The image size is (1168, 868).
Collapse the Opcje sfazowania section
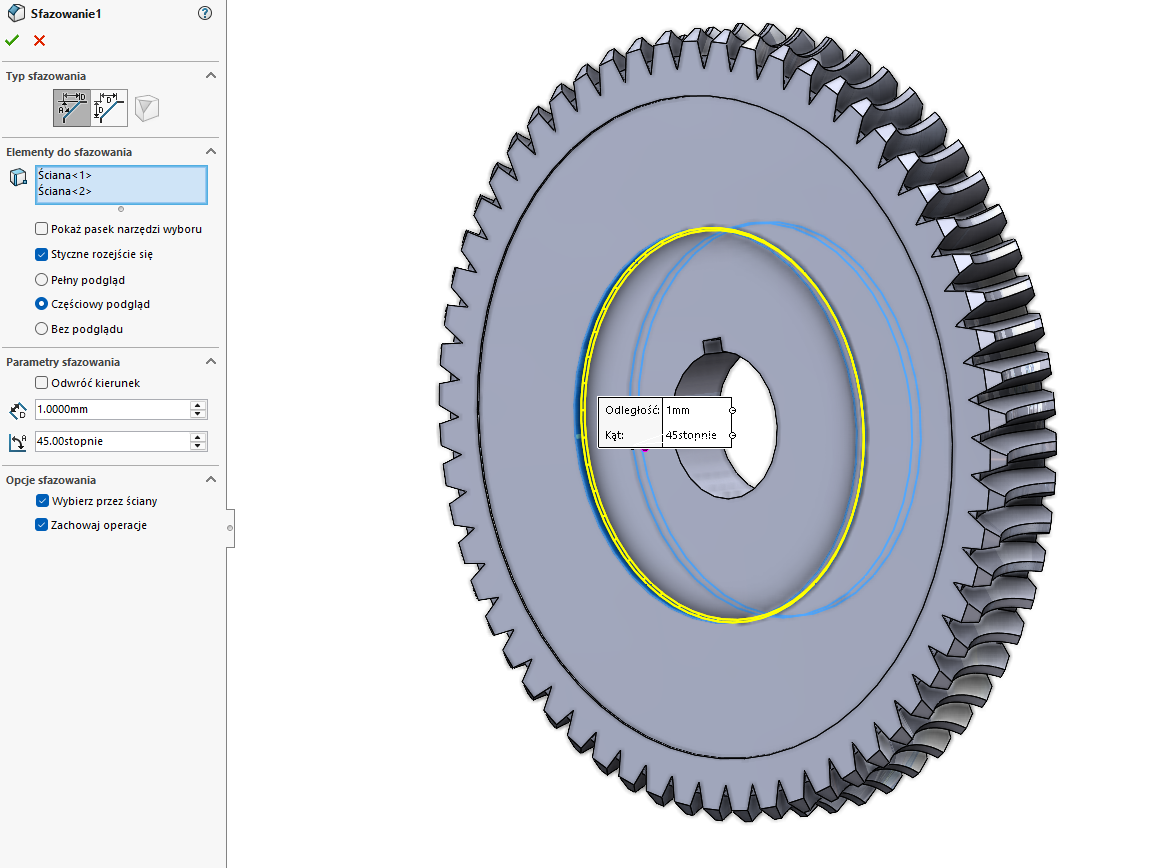[211, 479]
